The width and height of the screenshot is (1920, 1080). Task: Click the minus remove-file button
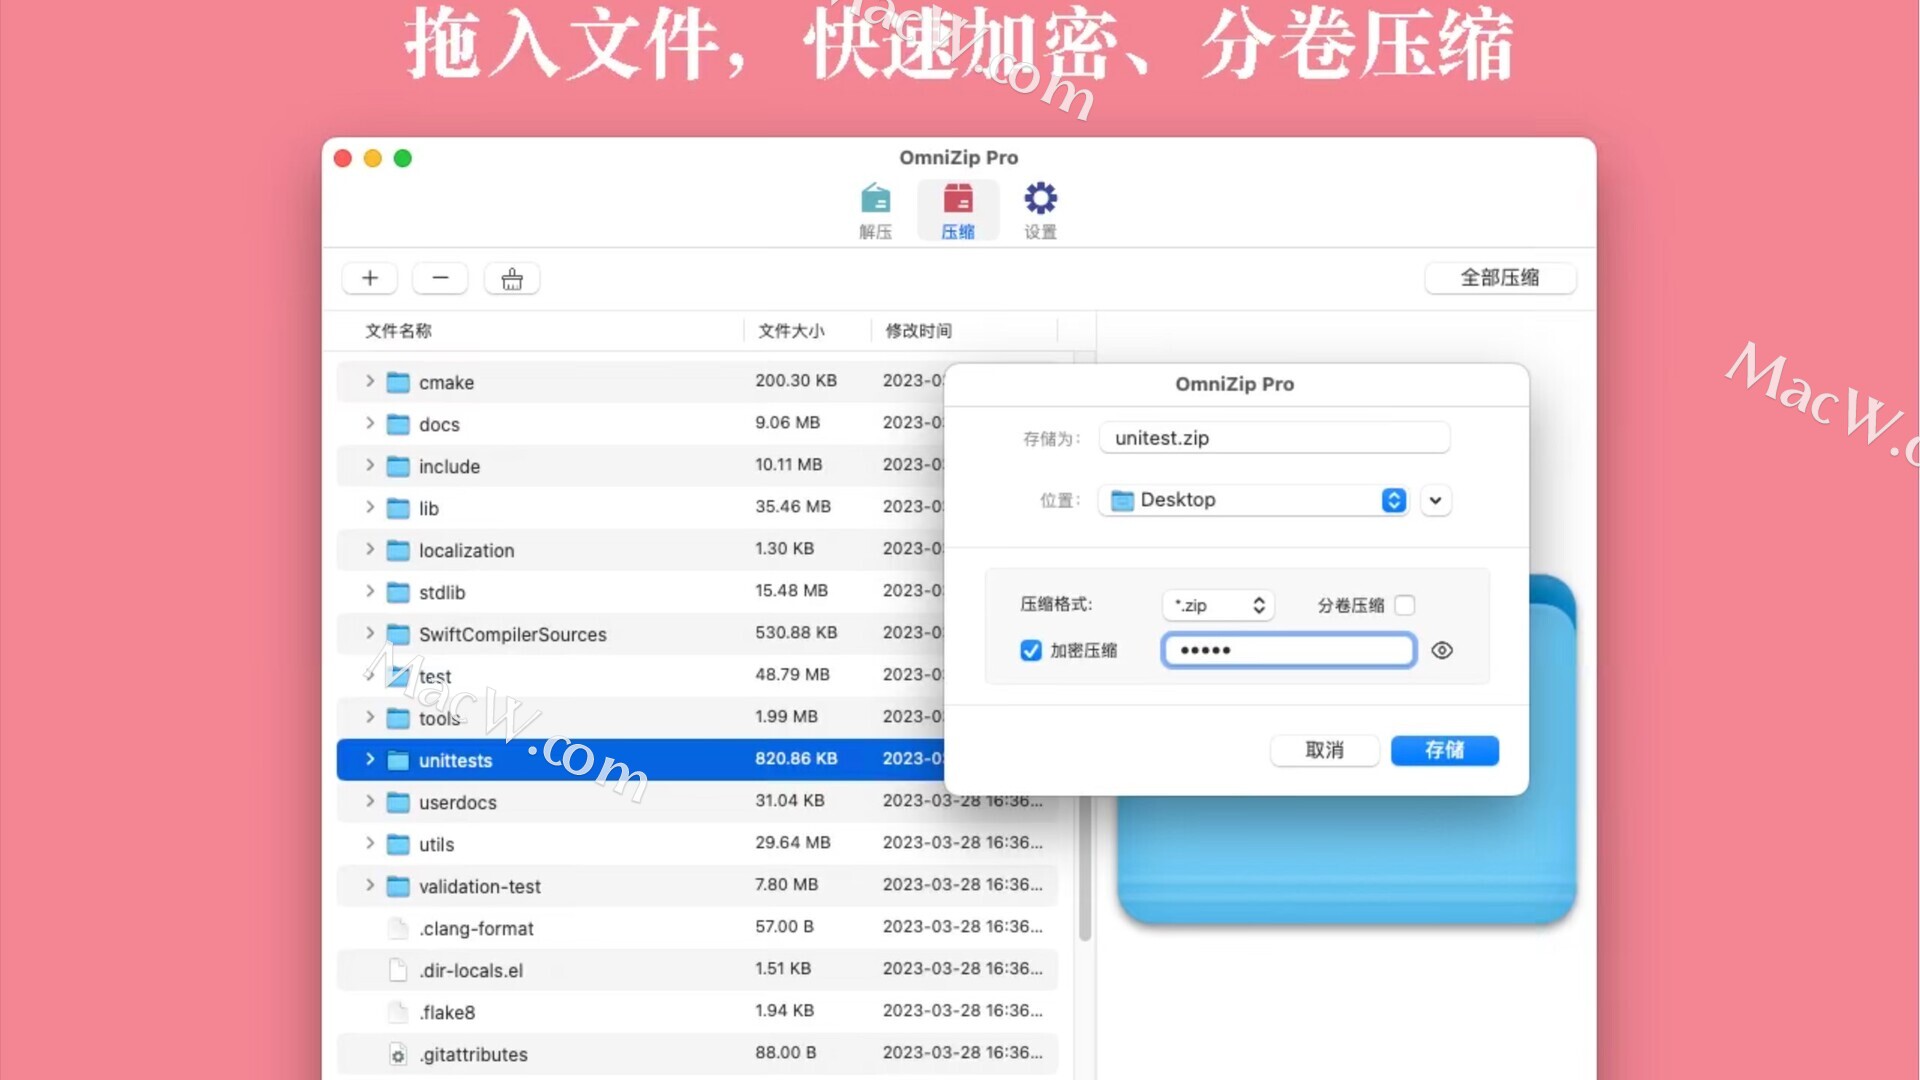440,278
